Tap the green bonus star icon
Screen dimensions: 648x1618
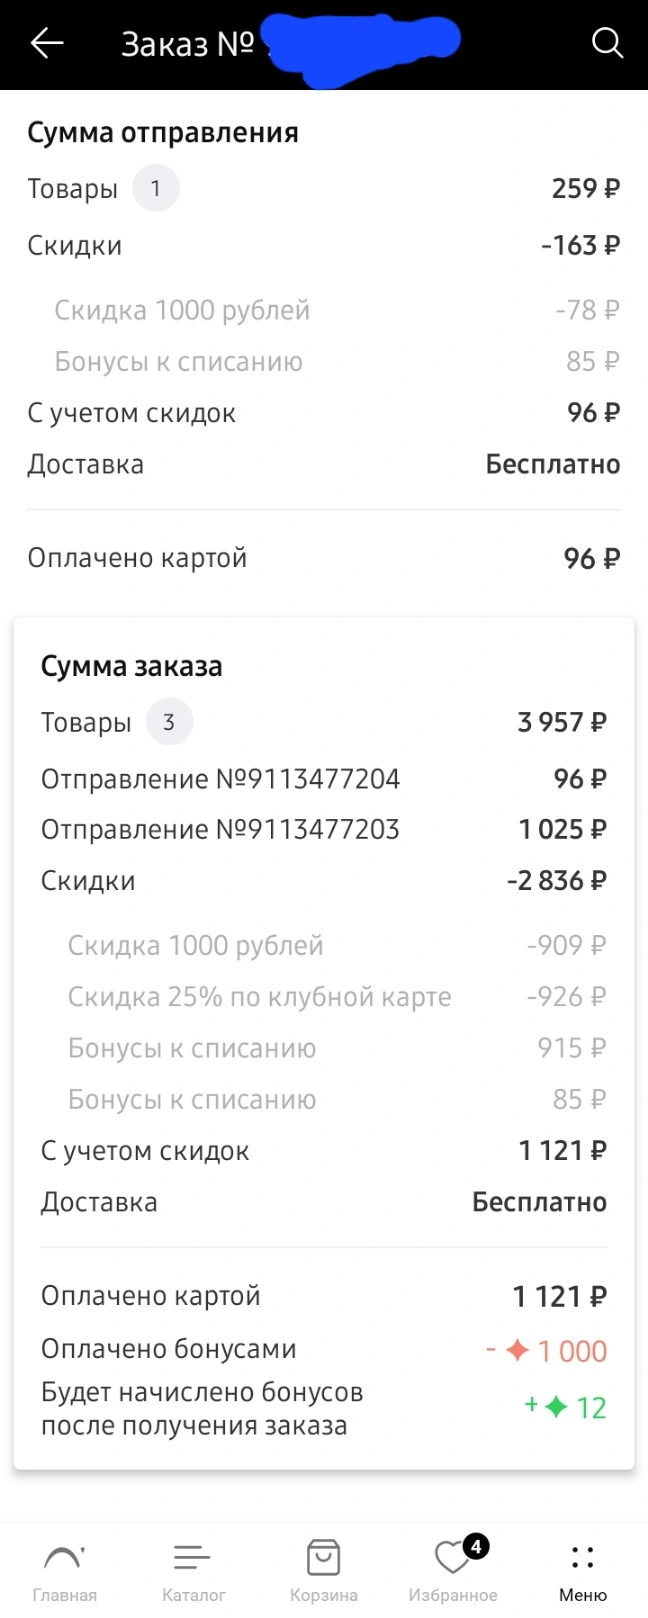click(556, 1407)
